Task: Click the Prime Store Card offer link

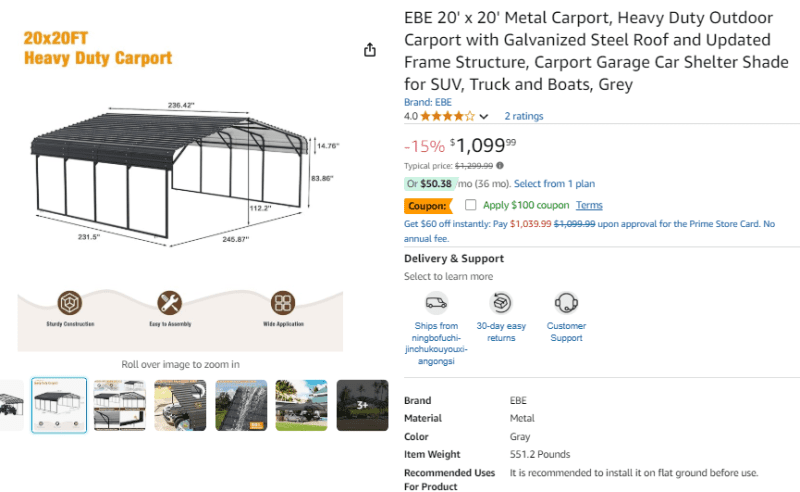Action: click(x=589, y=231)
